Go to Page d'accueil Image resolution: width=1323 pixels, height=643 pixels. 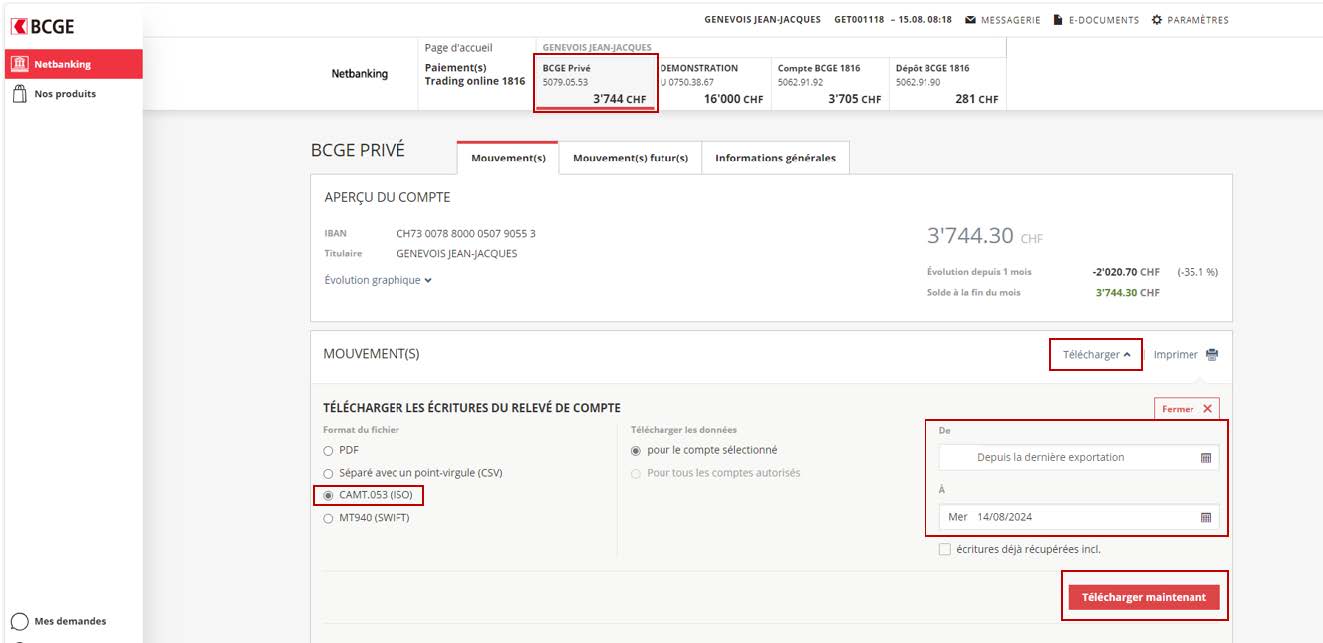pyautogui.click(x=459, y=48)
